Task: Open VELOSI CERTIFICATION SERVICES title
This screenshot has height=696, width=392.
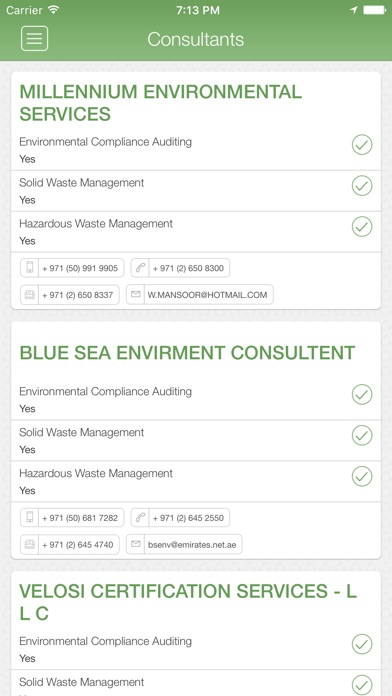Action: [x=188, y=602]
